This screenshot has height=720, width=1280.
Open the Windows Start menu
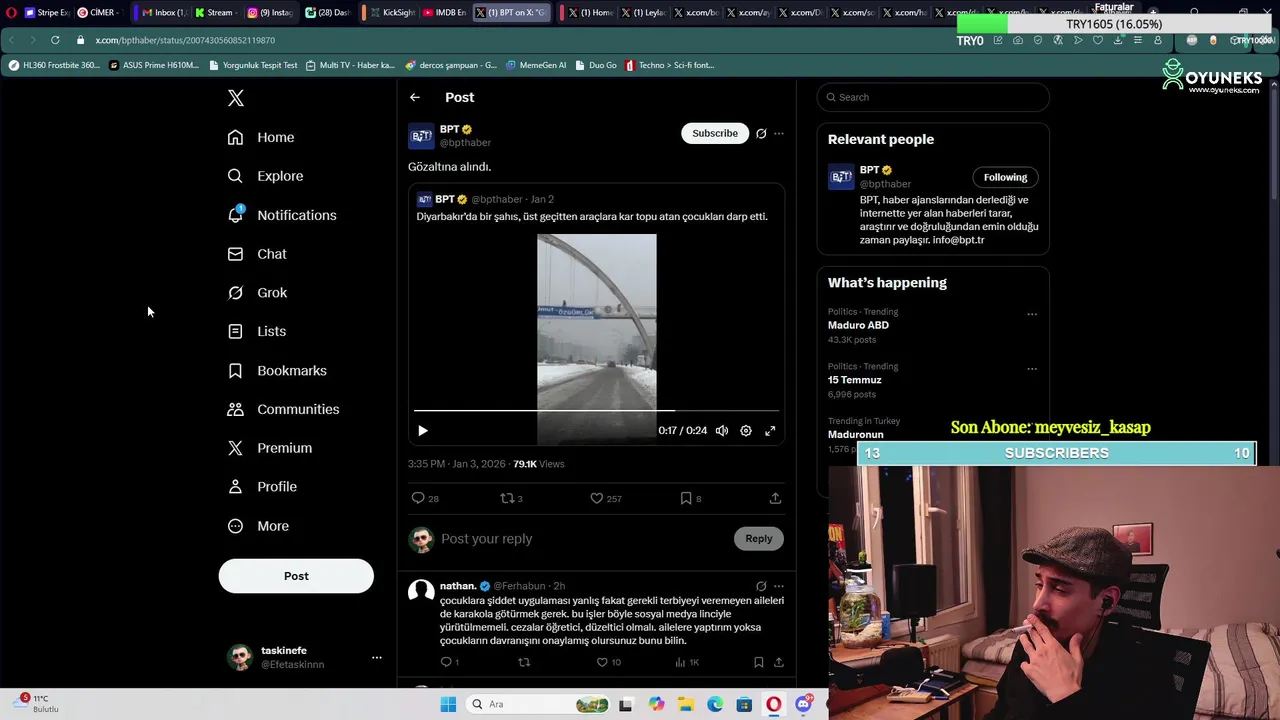[x=448, y=704]
